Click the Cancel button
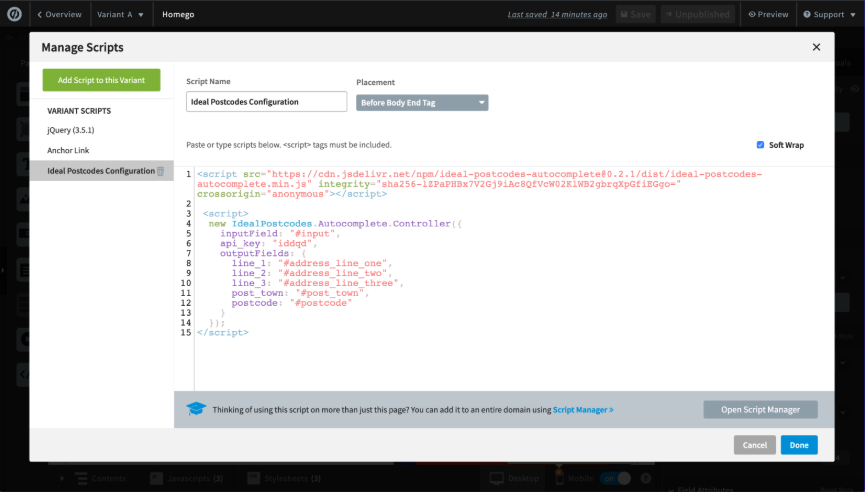Viewport: 865px width, 492px height. 755,445
